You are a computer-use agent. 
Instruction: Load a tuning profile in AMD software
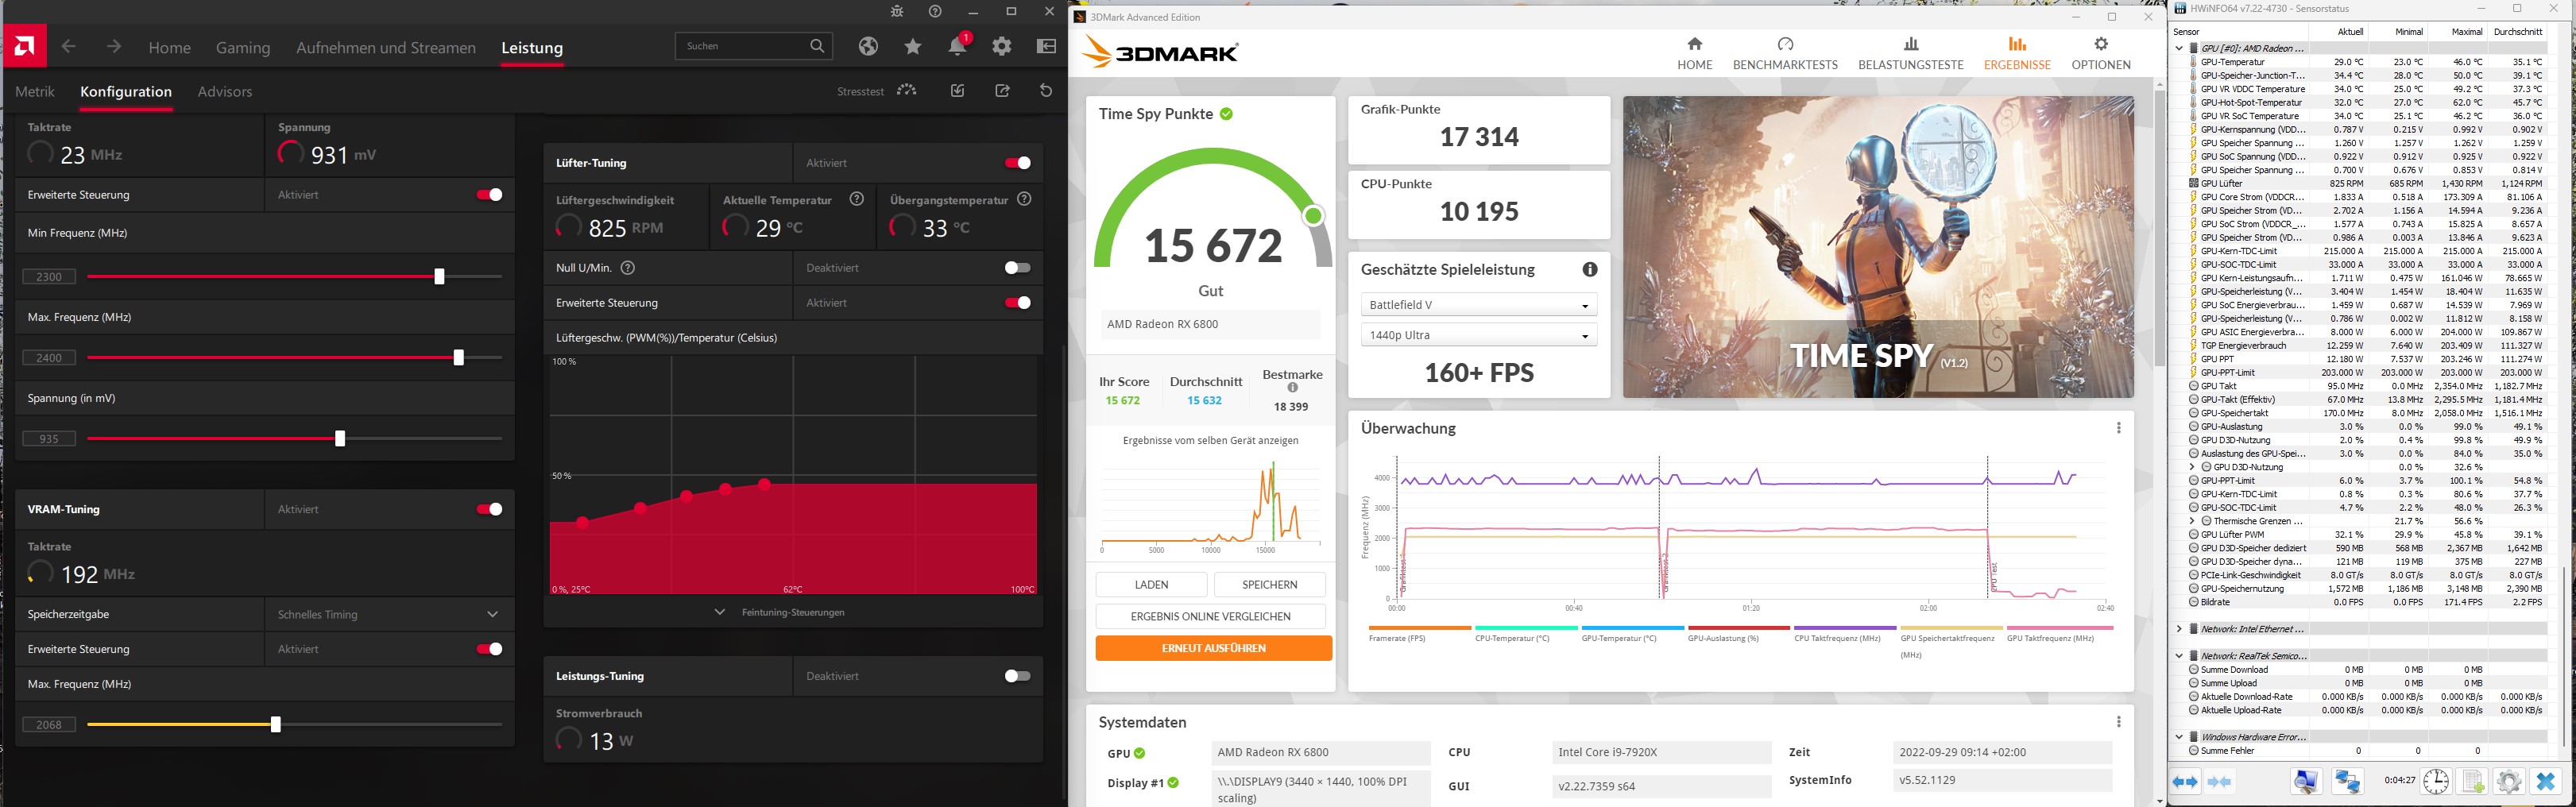(x=958, y=91)
